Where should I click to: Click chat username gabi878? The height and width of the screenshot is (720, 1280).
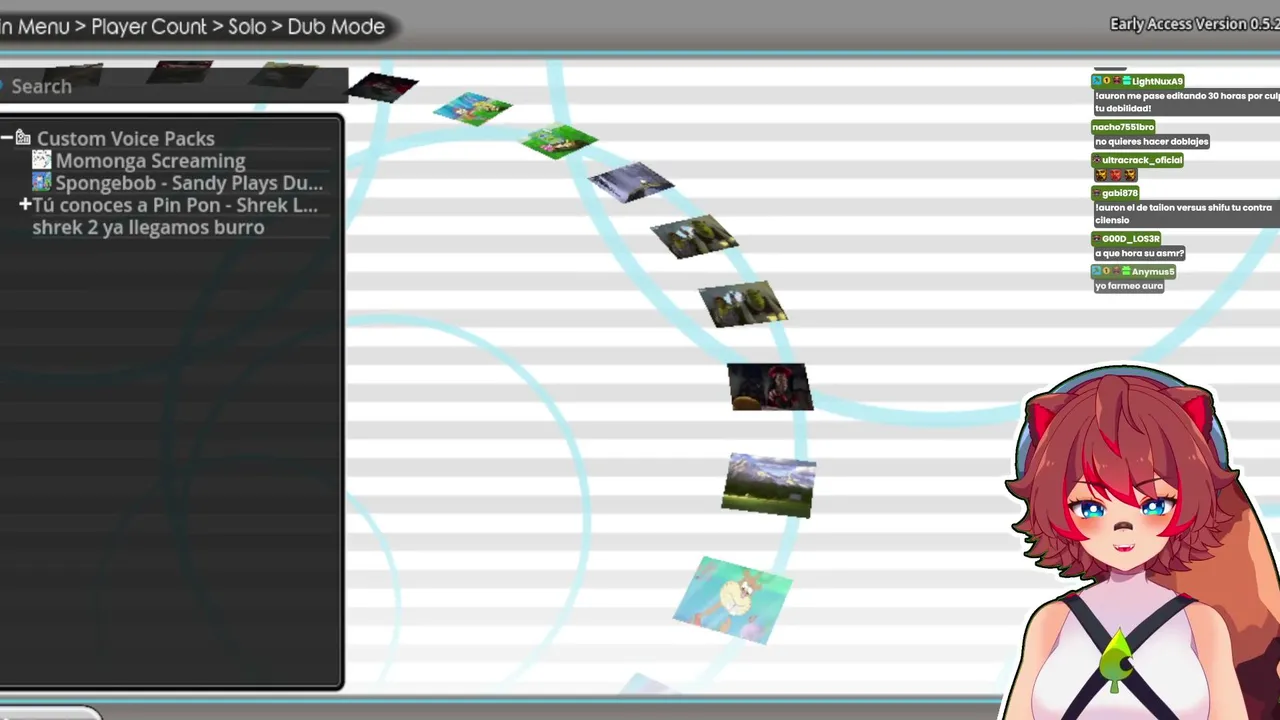pos(1120,193)
